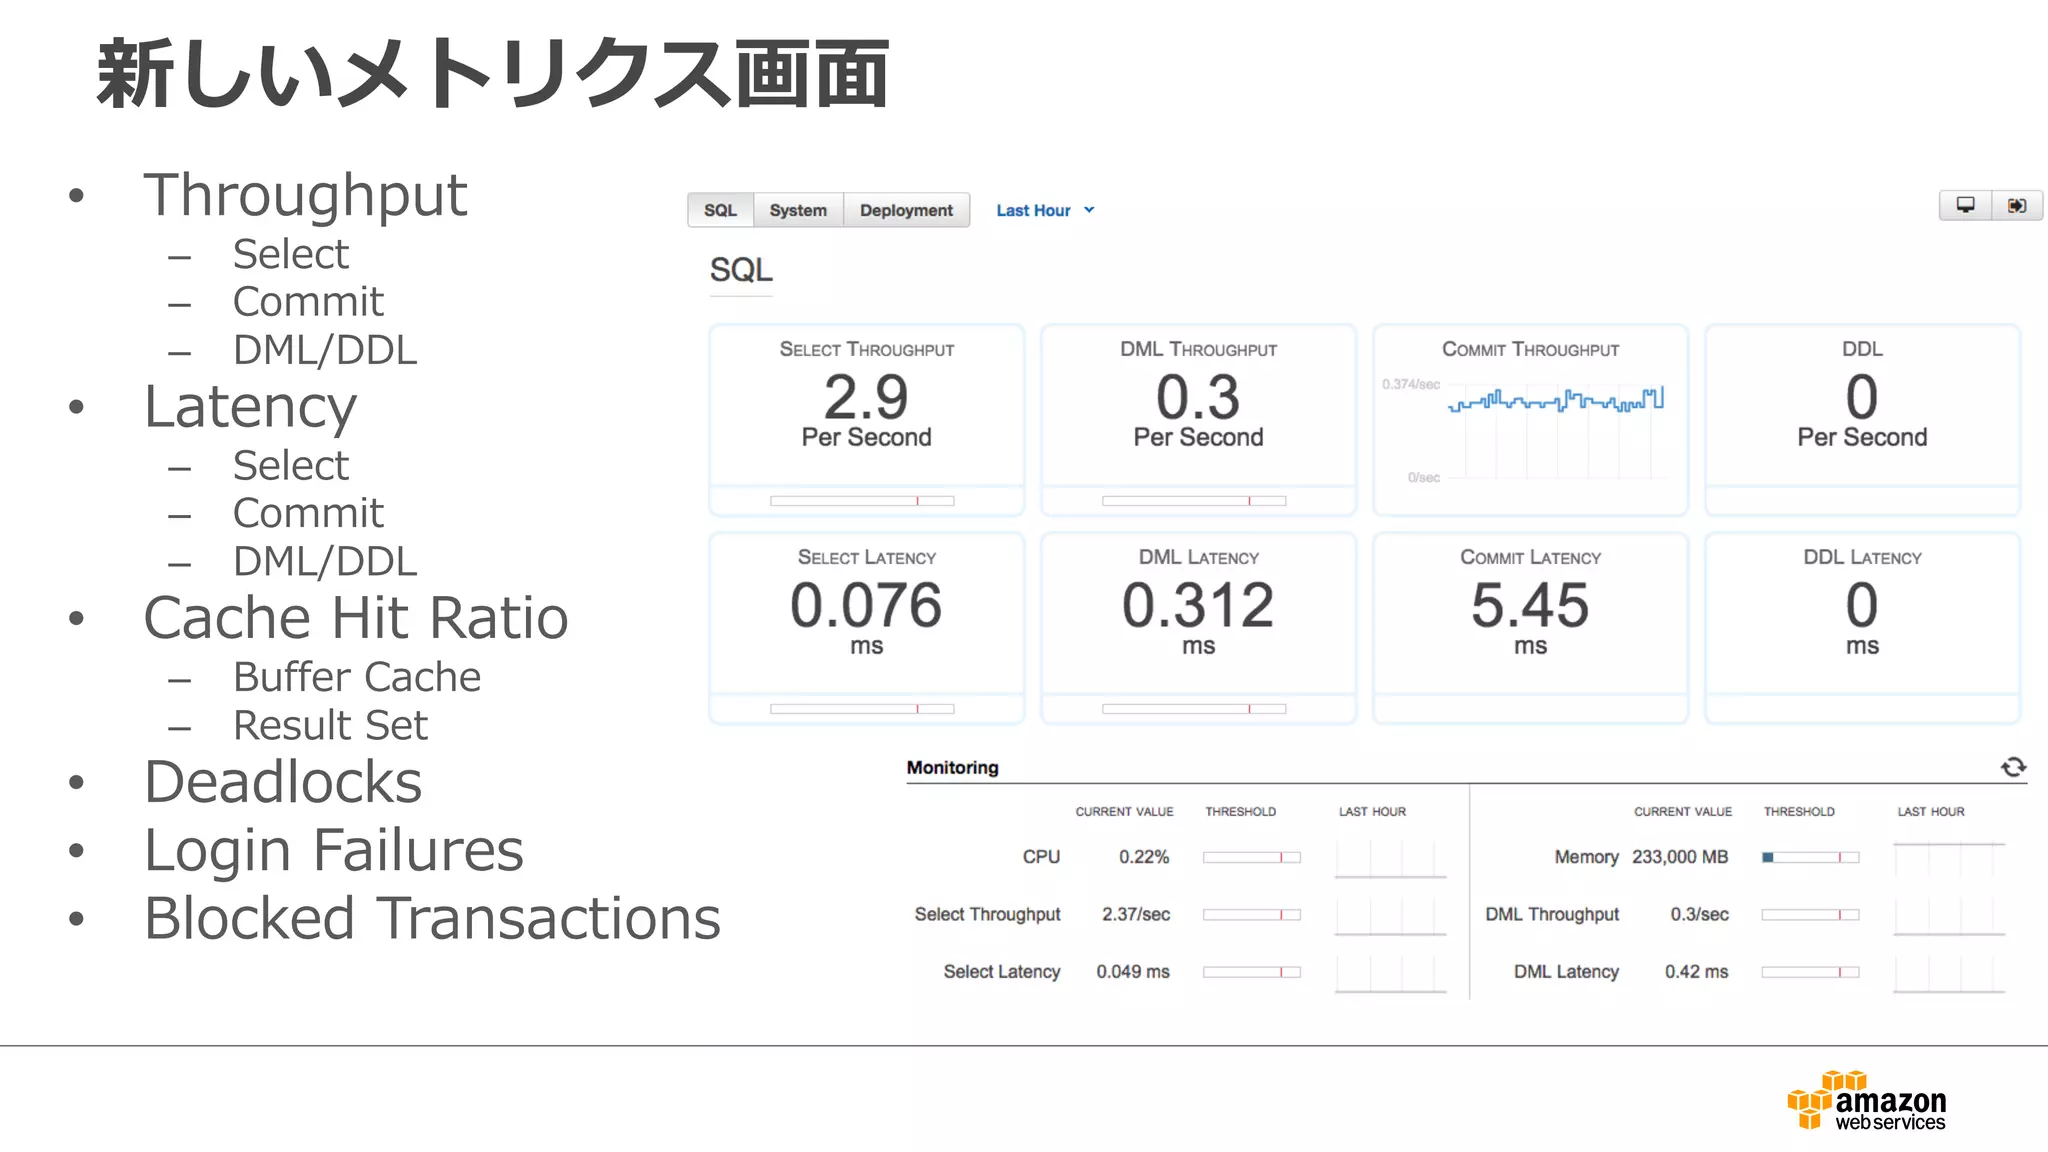The image size is (2048, 1152).
Task: Click the CPU last hour sparkline
Action: (x=1390, y=859)
